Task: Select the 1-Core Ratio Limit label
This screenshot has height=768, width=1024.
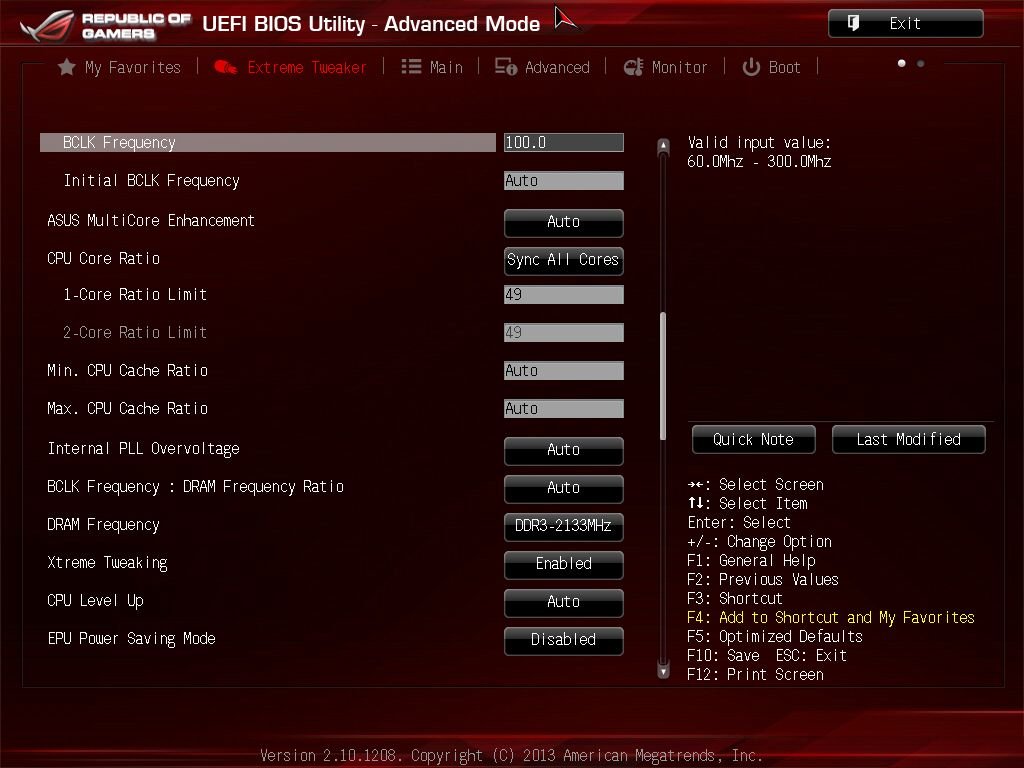Action: [x=135, y=295]
